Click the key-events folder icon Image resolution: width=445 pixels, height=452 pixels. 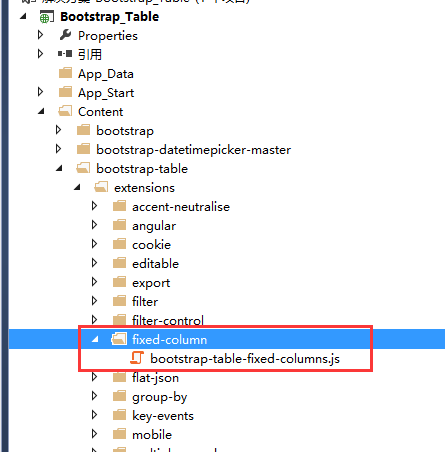119,415
